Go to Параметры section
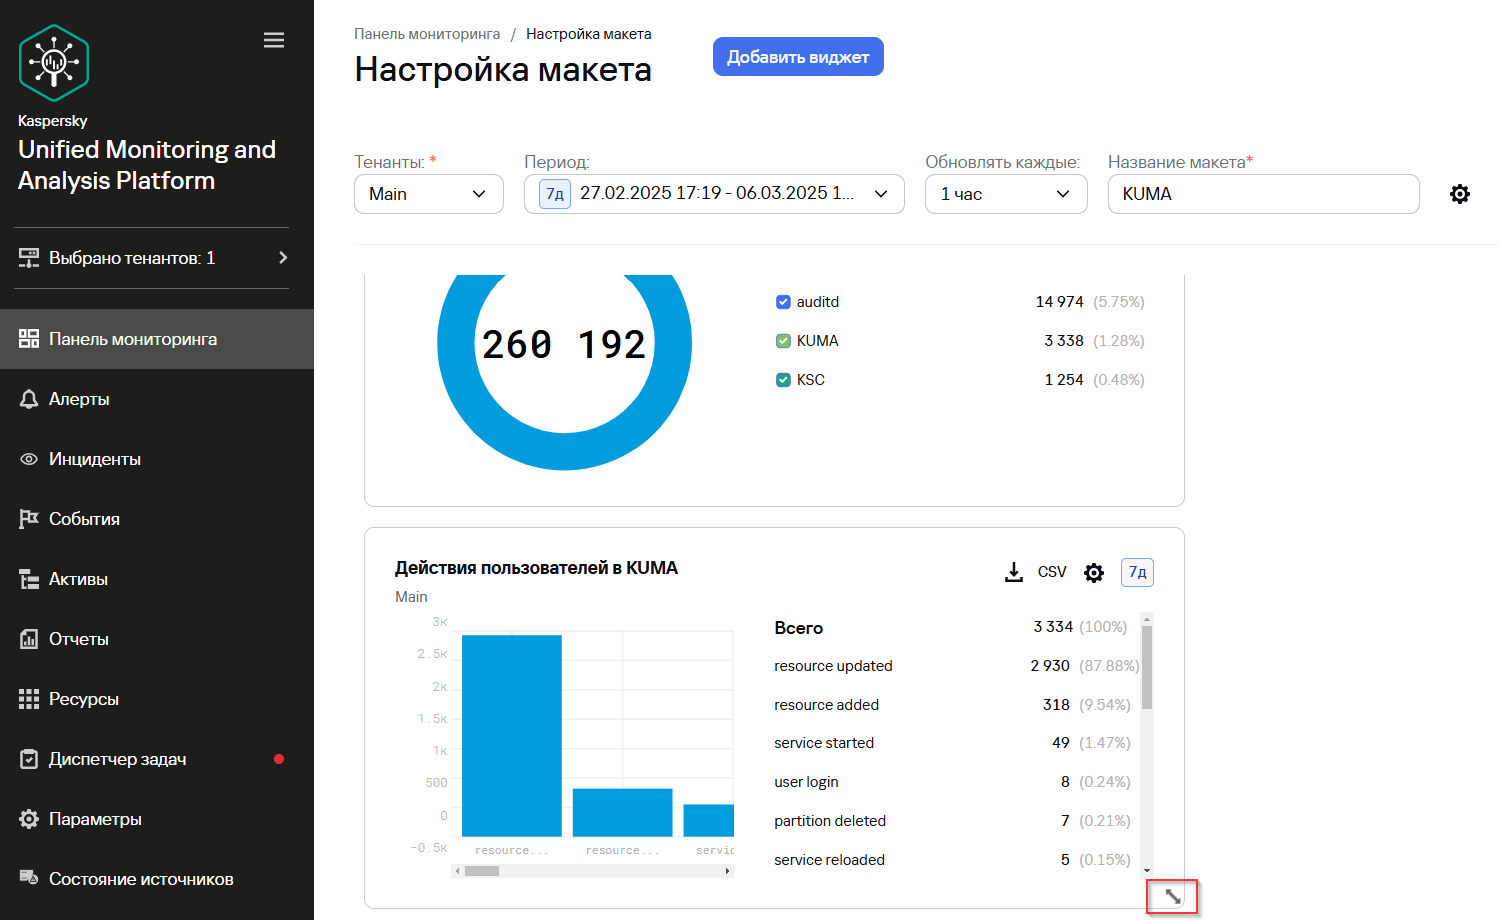The height and width of the screenshot is (920, 1499). tap(157, 819)
